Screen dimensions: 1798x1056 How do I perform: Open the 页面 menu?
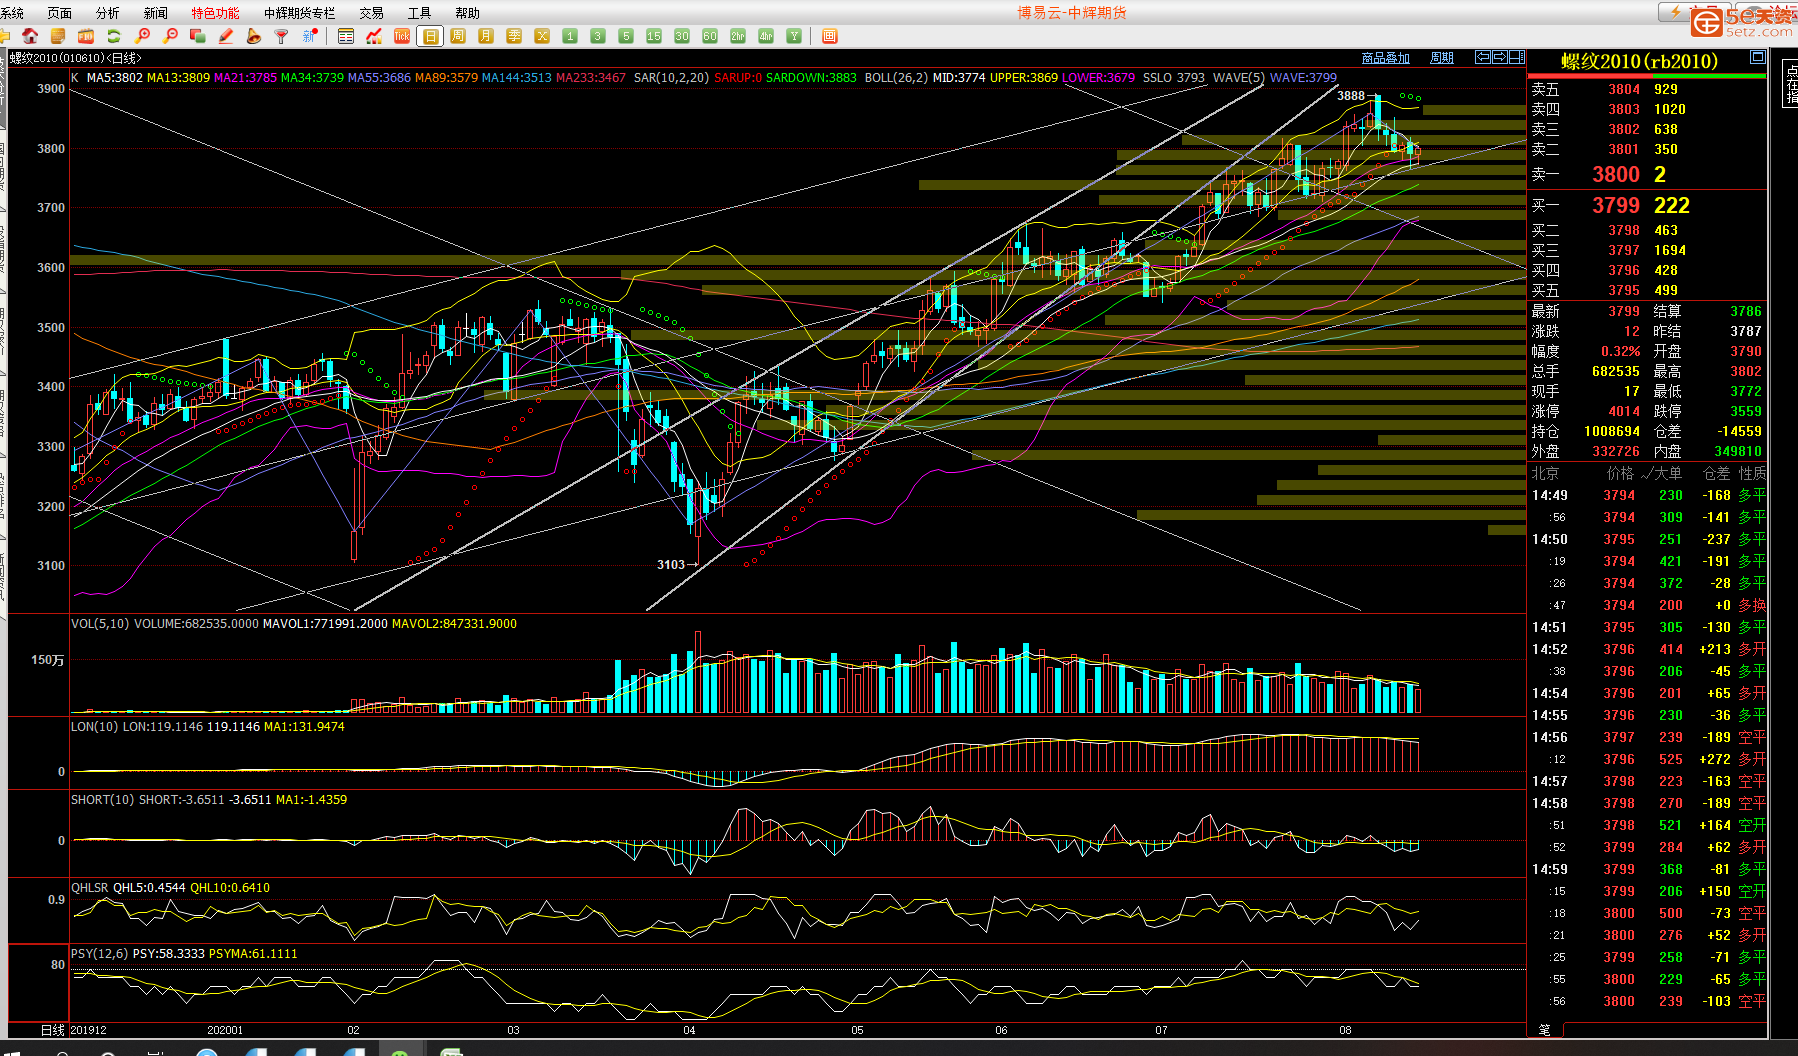click(60, 13)
